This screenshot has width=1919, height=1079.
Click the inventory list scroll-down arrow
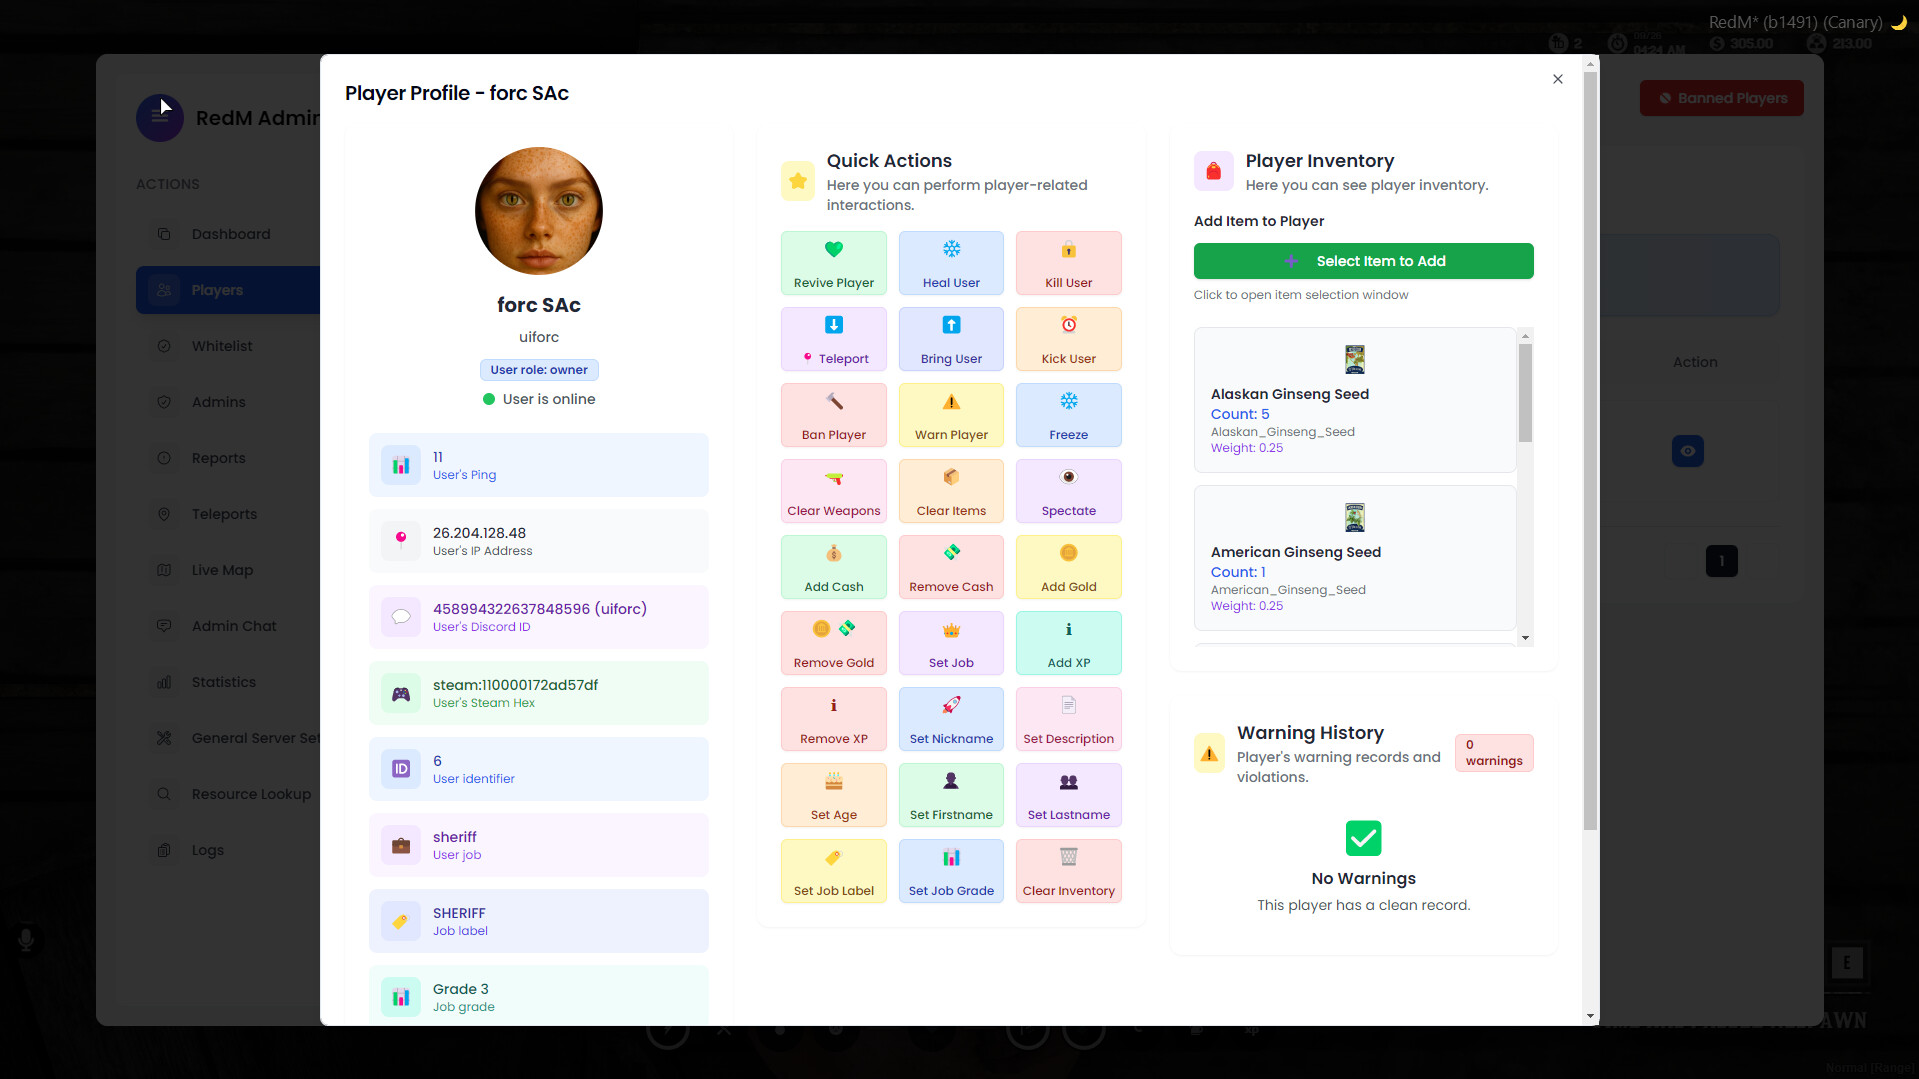(1525, 638)
